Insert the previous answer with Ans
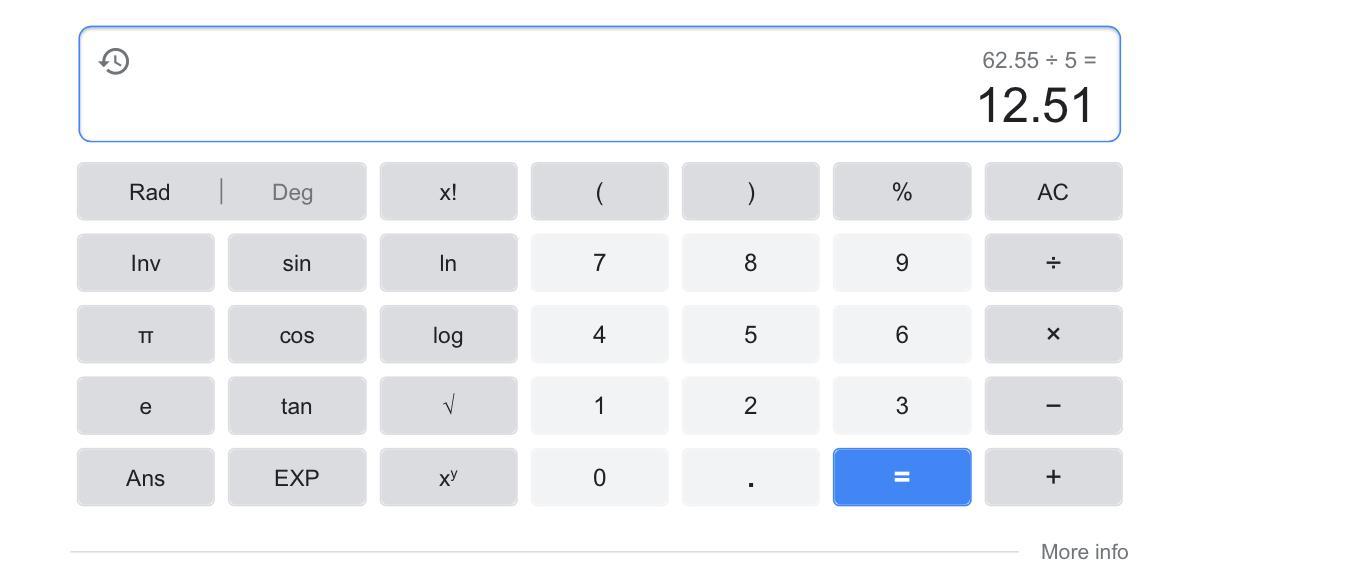The height and width of the screenshot is (578, 1346). 146,477
